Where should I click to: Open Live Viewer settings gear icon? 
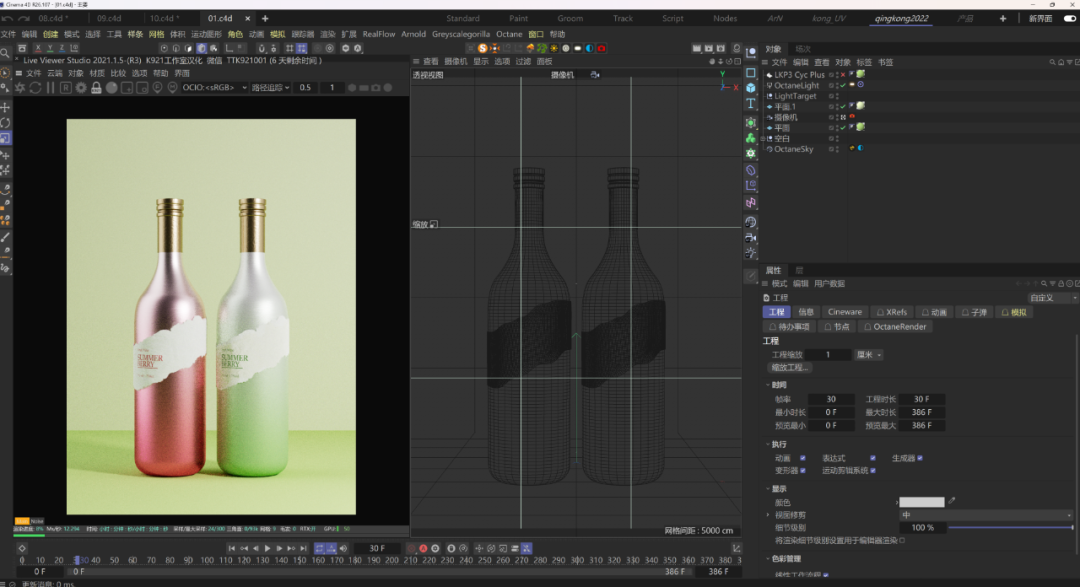[x=81, y=87]
